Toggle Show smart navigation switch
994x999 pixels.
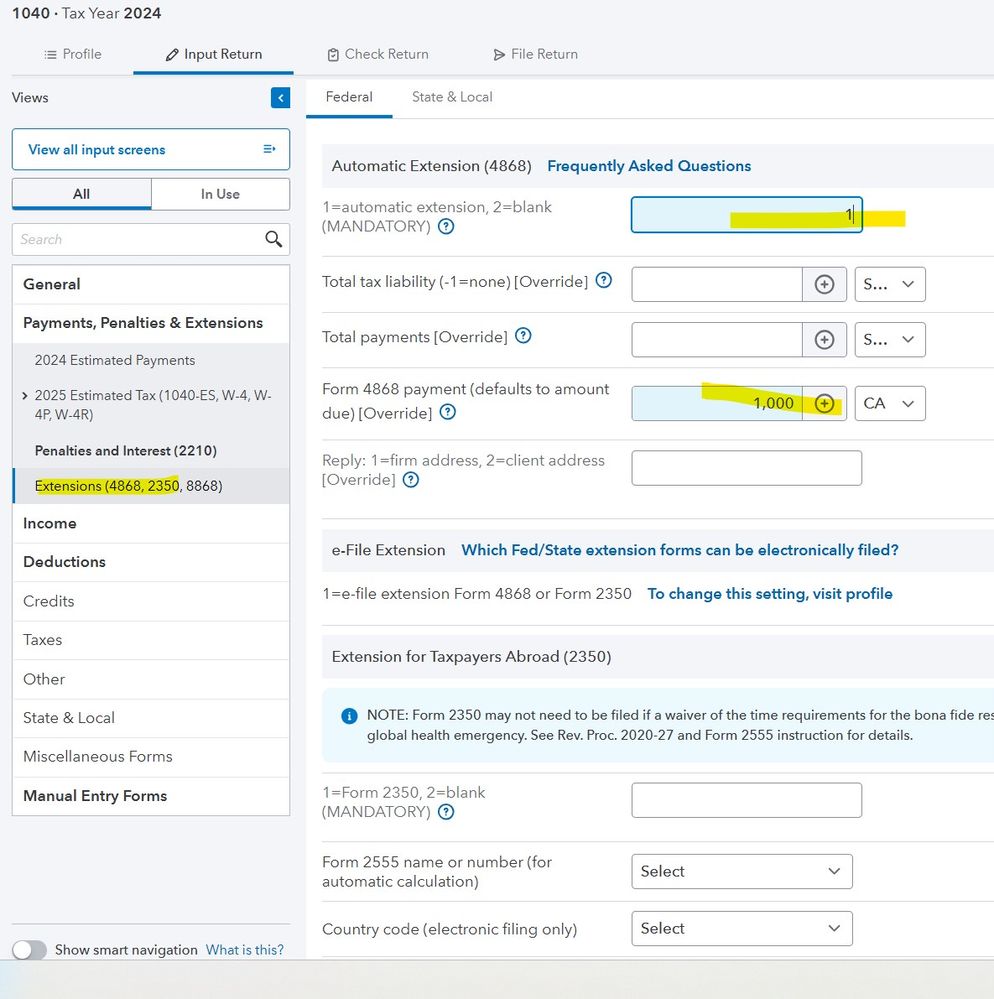tap(30, 950)
